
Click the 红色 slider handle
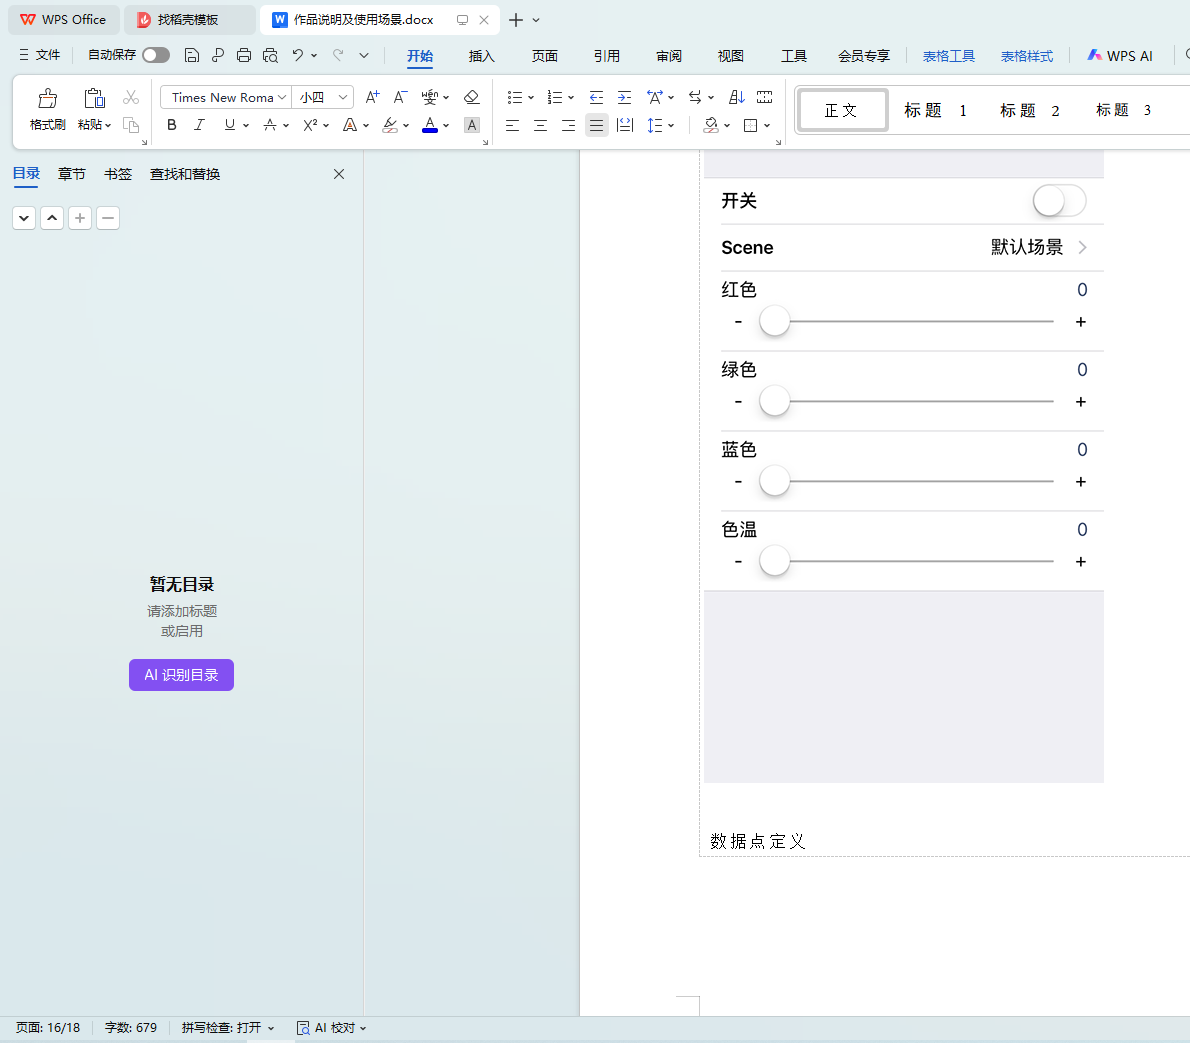coord(775,321)
